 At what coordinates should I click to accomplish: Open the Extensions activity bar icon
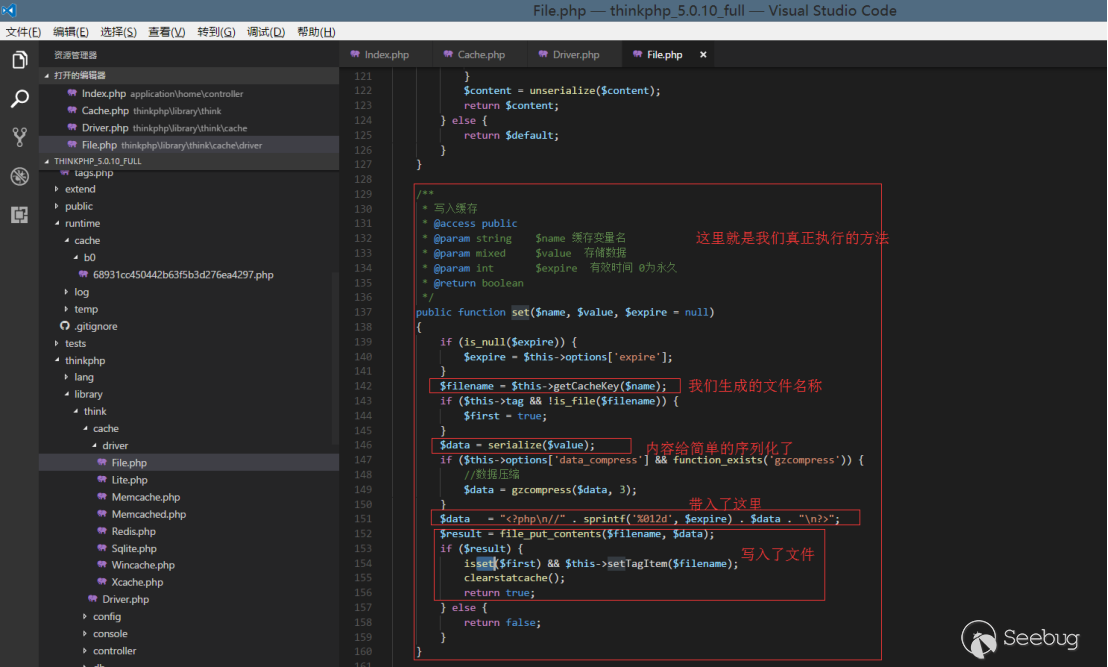19,214
